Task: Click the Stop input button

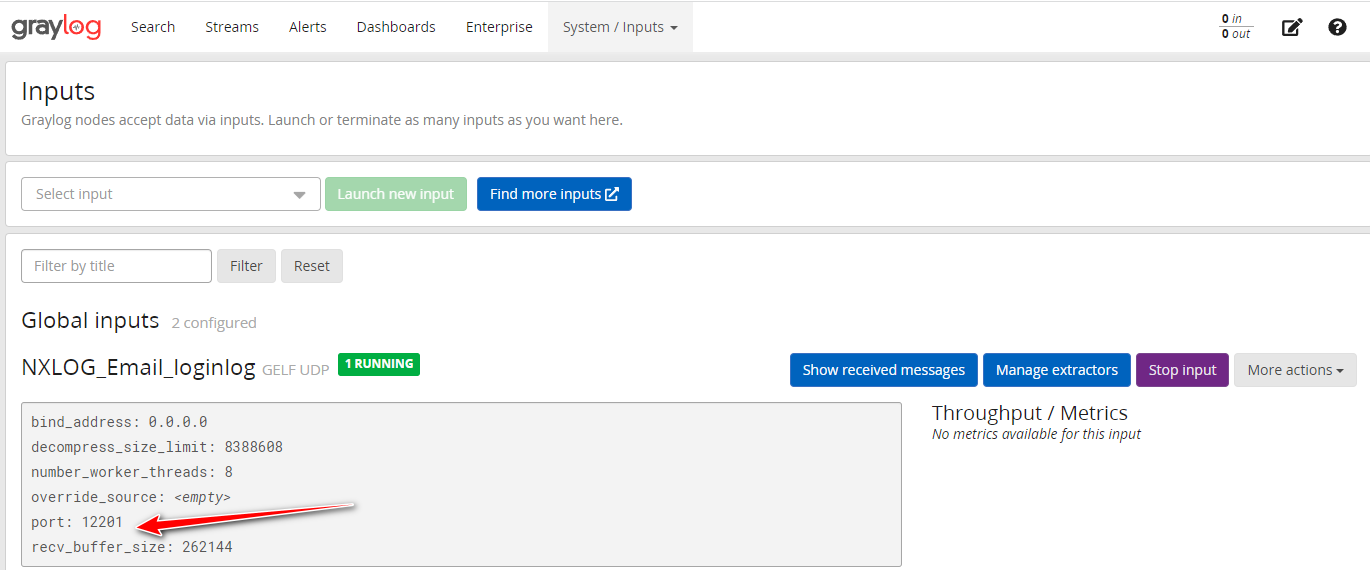Action: pos(1182,370)
